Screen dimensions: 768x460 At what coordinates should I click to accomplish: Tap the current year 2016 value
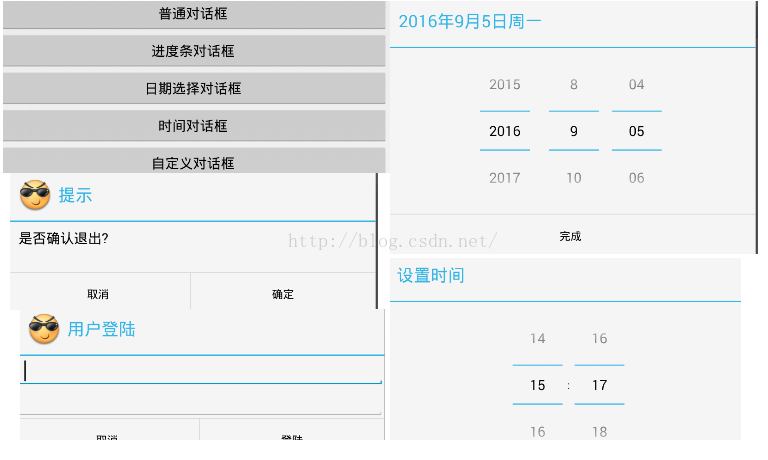[504, 131]
